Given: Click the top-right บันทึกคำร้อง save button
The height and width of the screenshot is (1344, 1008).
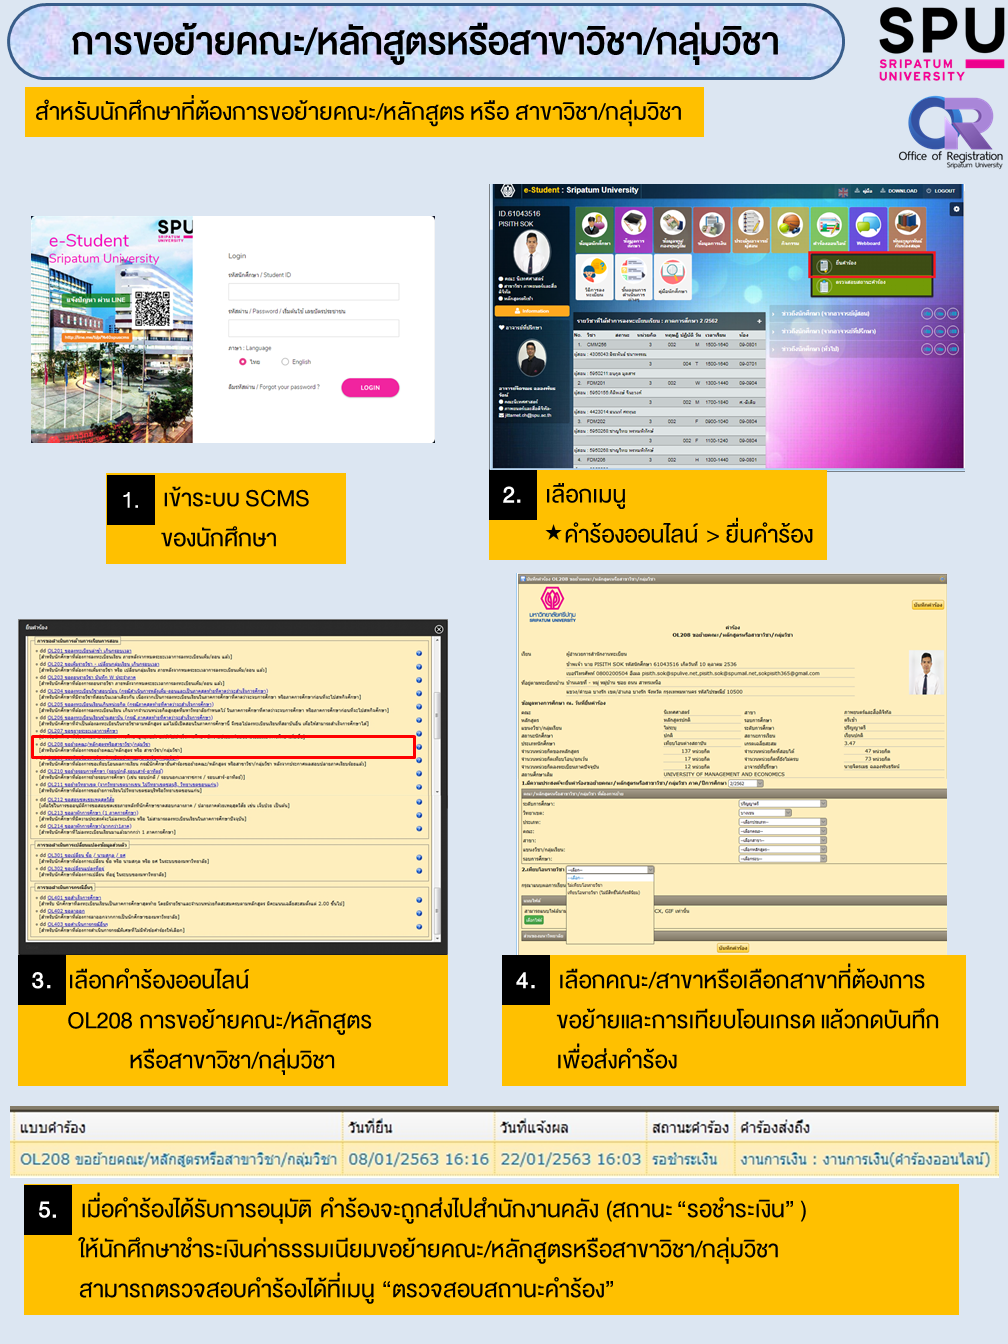Looking at the screenshot, I should point(928,605).
